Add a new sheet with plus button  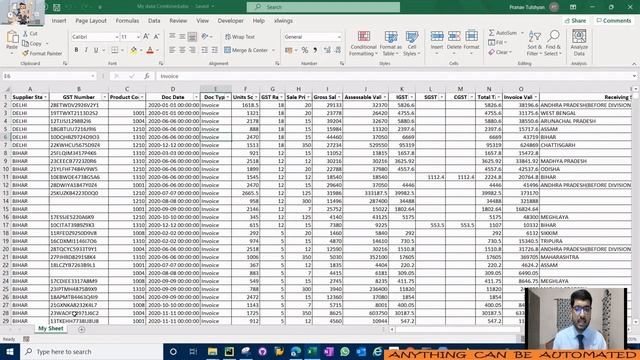pyautogui.click(x=82, y=329)
